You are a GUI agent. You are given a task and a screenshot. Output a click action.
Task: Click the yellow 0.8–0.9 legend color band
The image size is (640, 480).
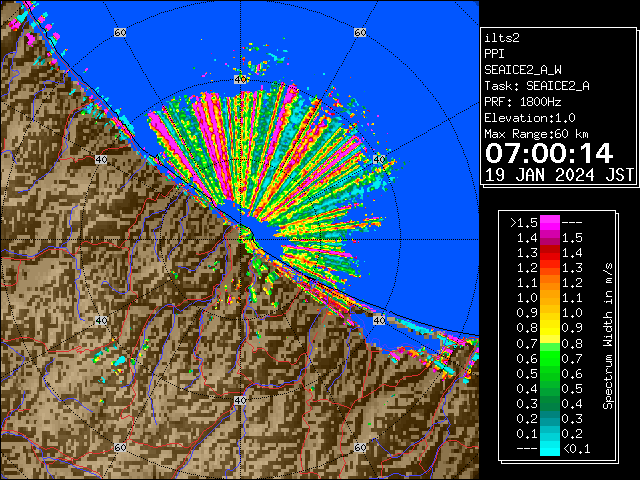pyautogui.click(x=550, y=328)
